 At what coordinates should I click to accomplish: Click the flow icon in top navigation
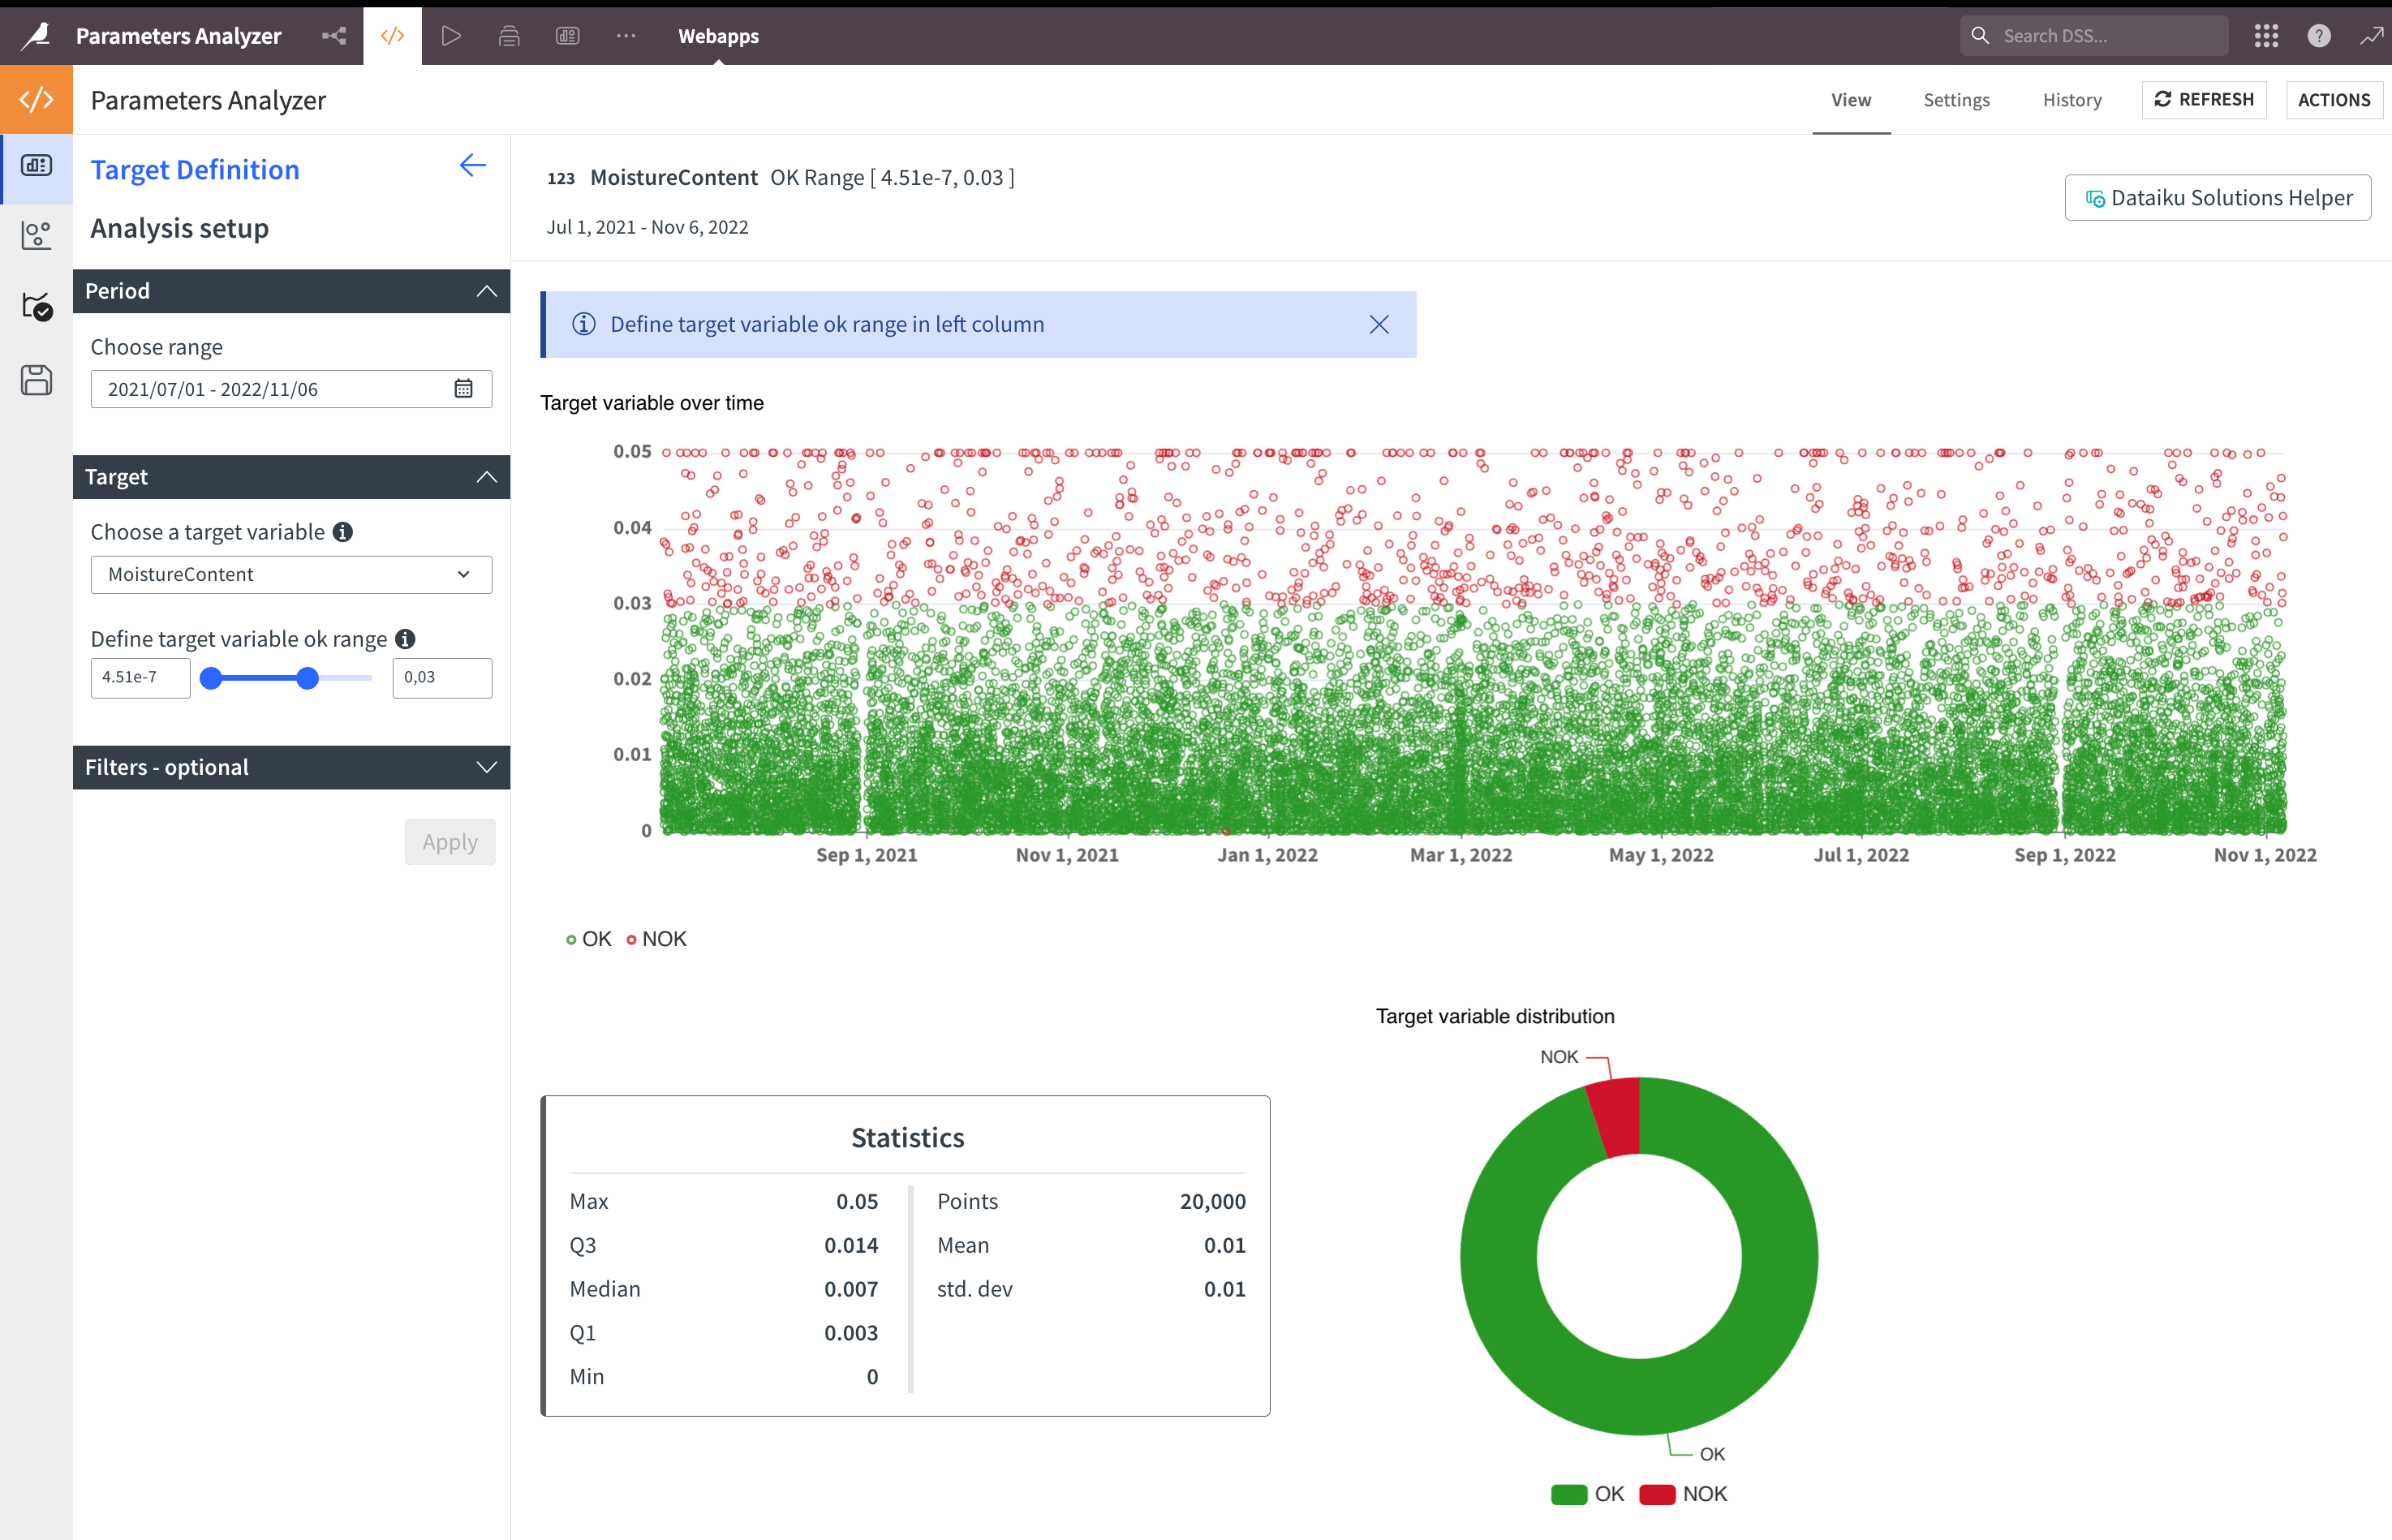(334, 36)
